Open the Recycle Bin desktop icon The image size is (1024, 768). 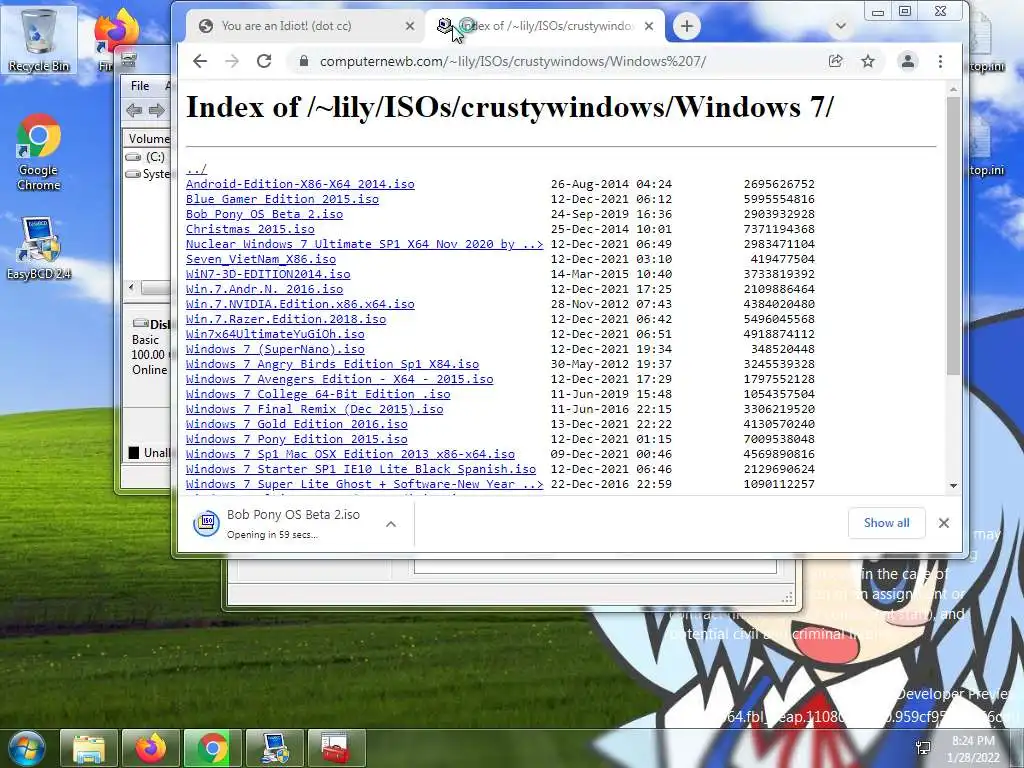coord(39,39)
